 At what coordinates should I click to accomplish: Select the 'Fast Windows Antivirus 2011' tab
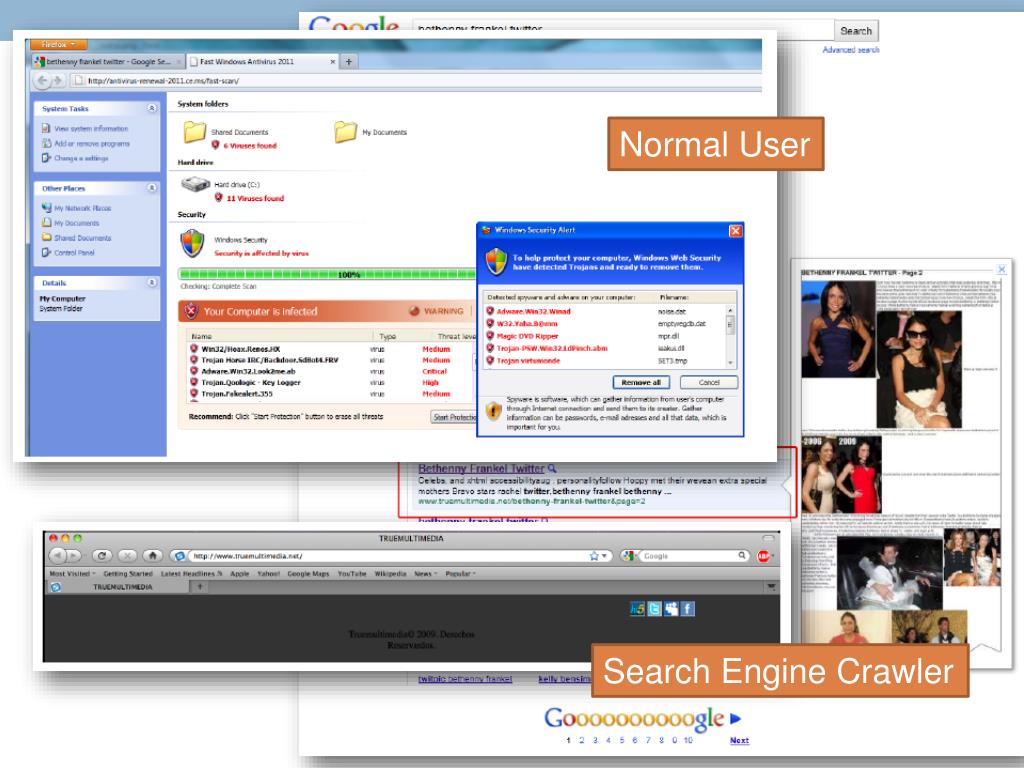247,61
